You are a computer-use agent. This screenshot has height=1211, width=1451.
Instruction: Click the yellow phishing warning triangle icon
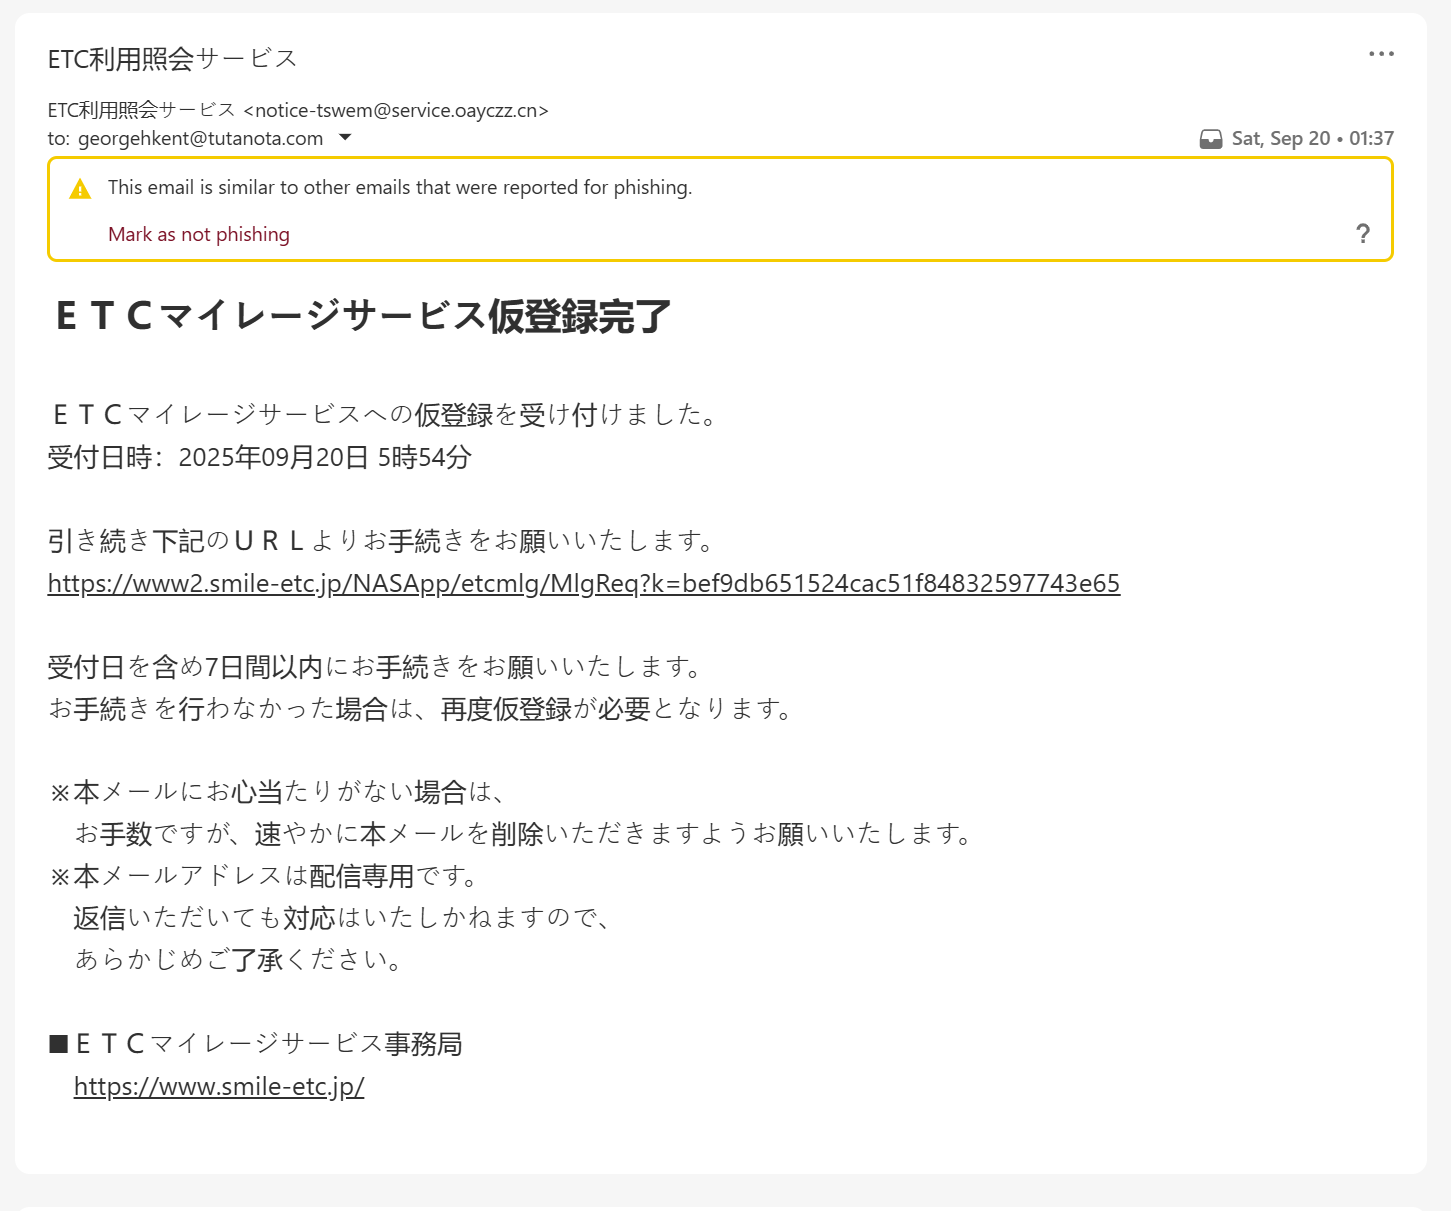[x=80, y=189]
